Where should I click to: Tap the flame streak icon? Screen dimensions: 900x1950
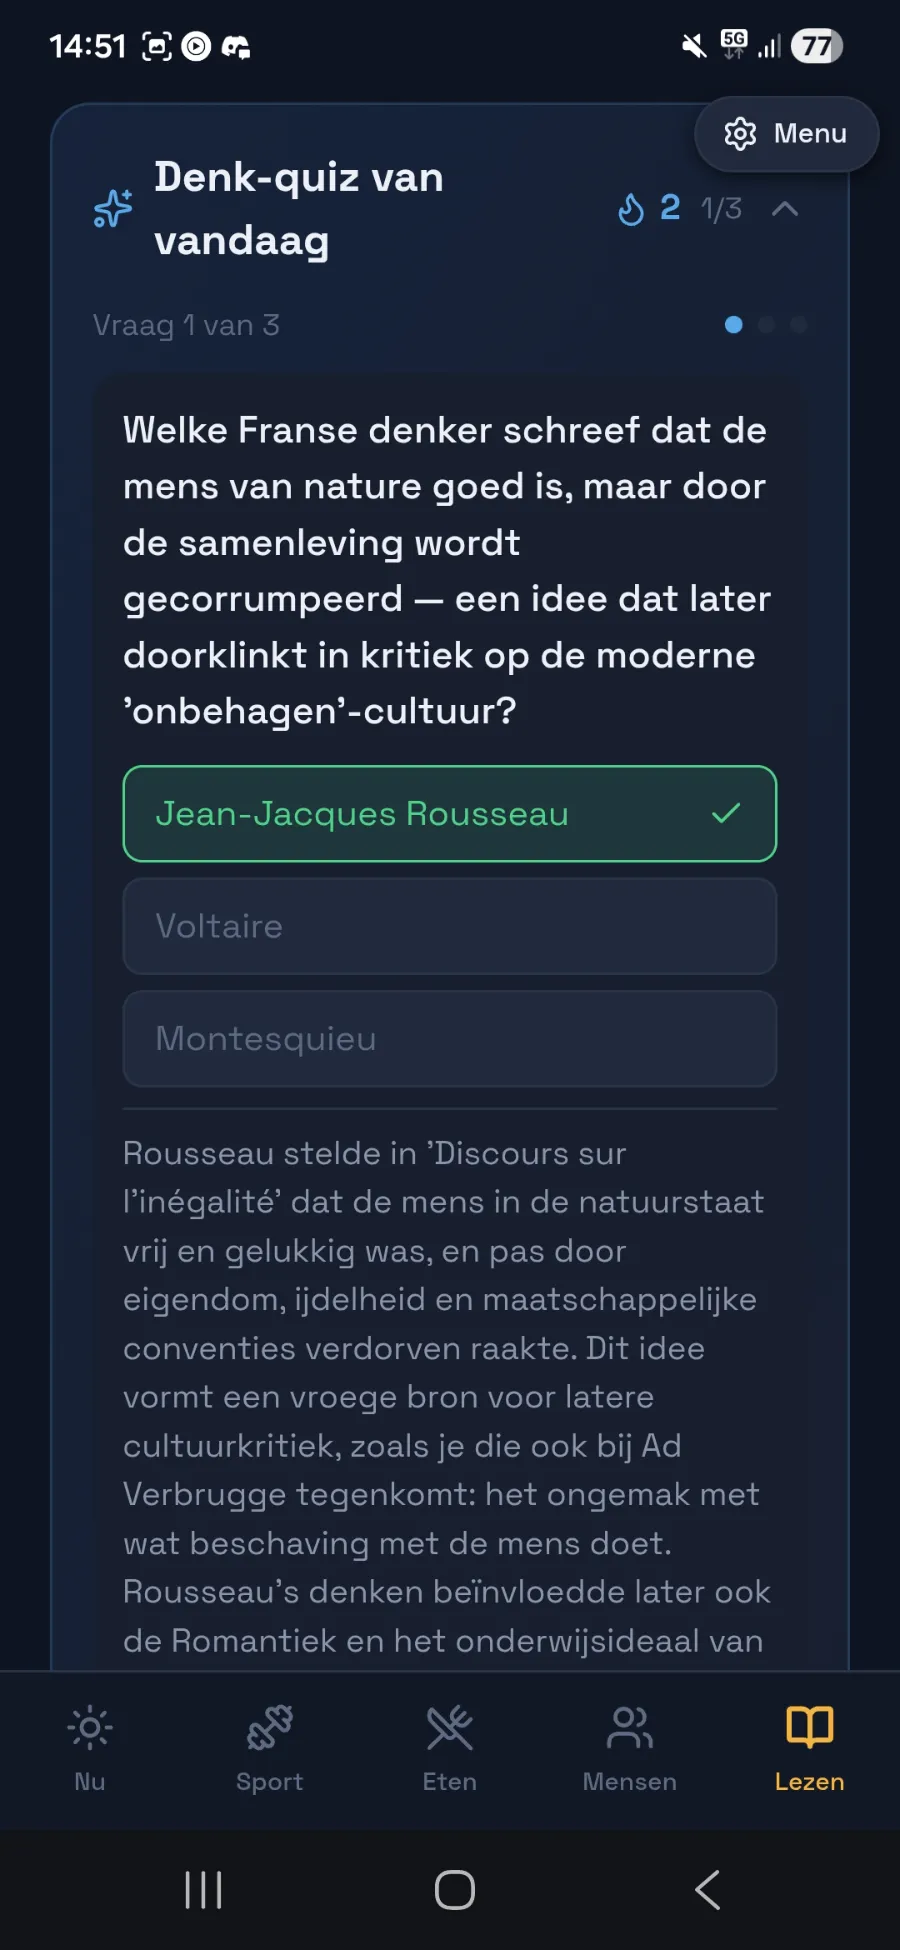[x=631, y=209]
